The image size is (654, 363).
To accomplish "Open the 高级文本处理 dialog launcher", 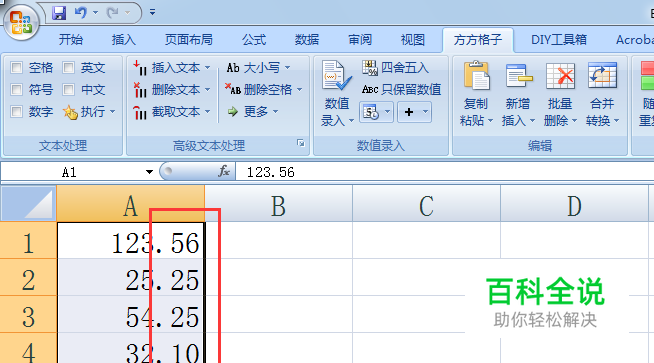I will pos(300,143).
